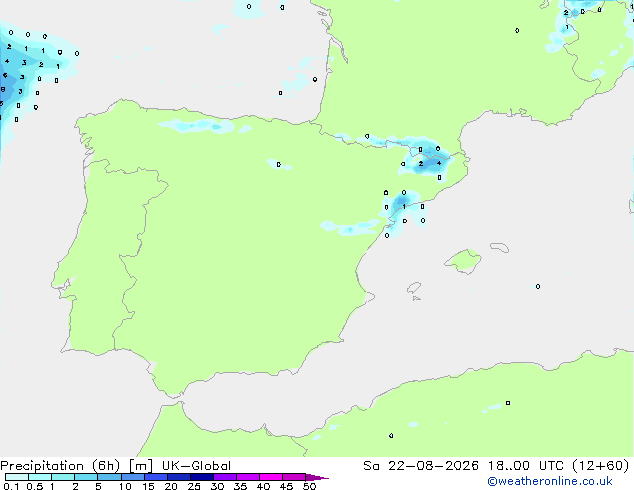Select the 5 to 10 legend color swatch
Screen dimensions: 634x490
[109, 477]
